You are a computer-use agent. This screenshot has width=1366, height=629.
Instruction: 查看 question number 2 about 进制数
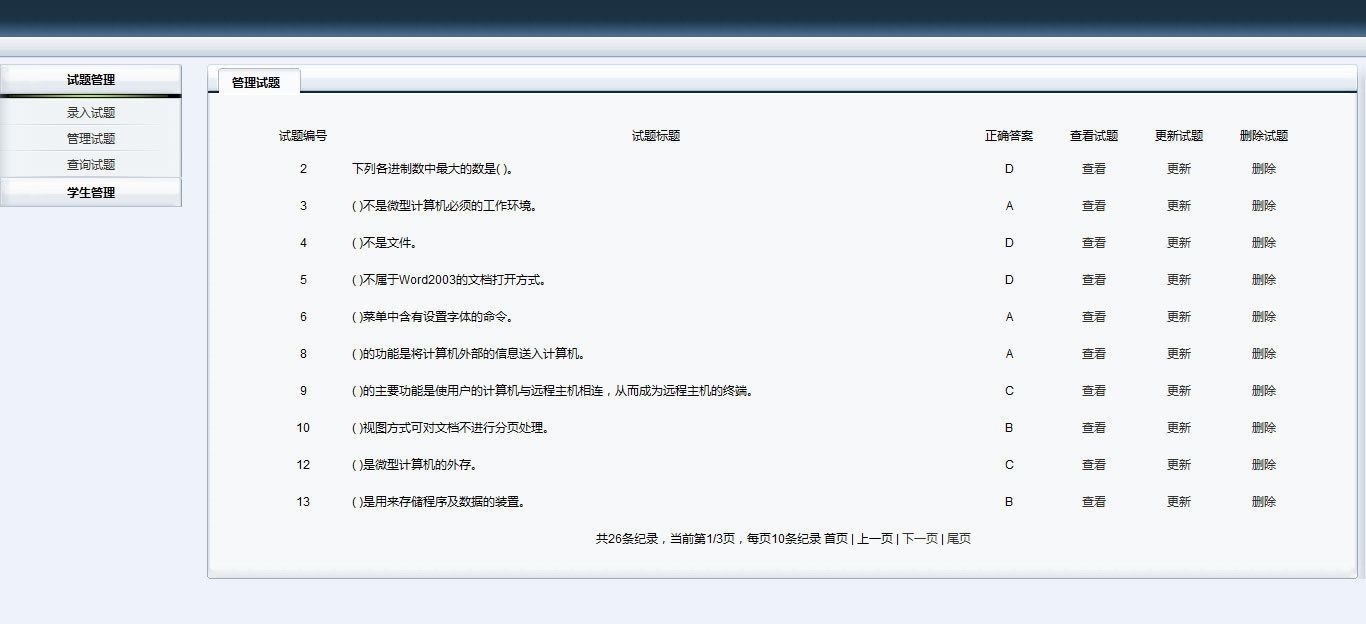[1093, 168]
